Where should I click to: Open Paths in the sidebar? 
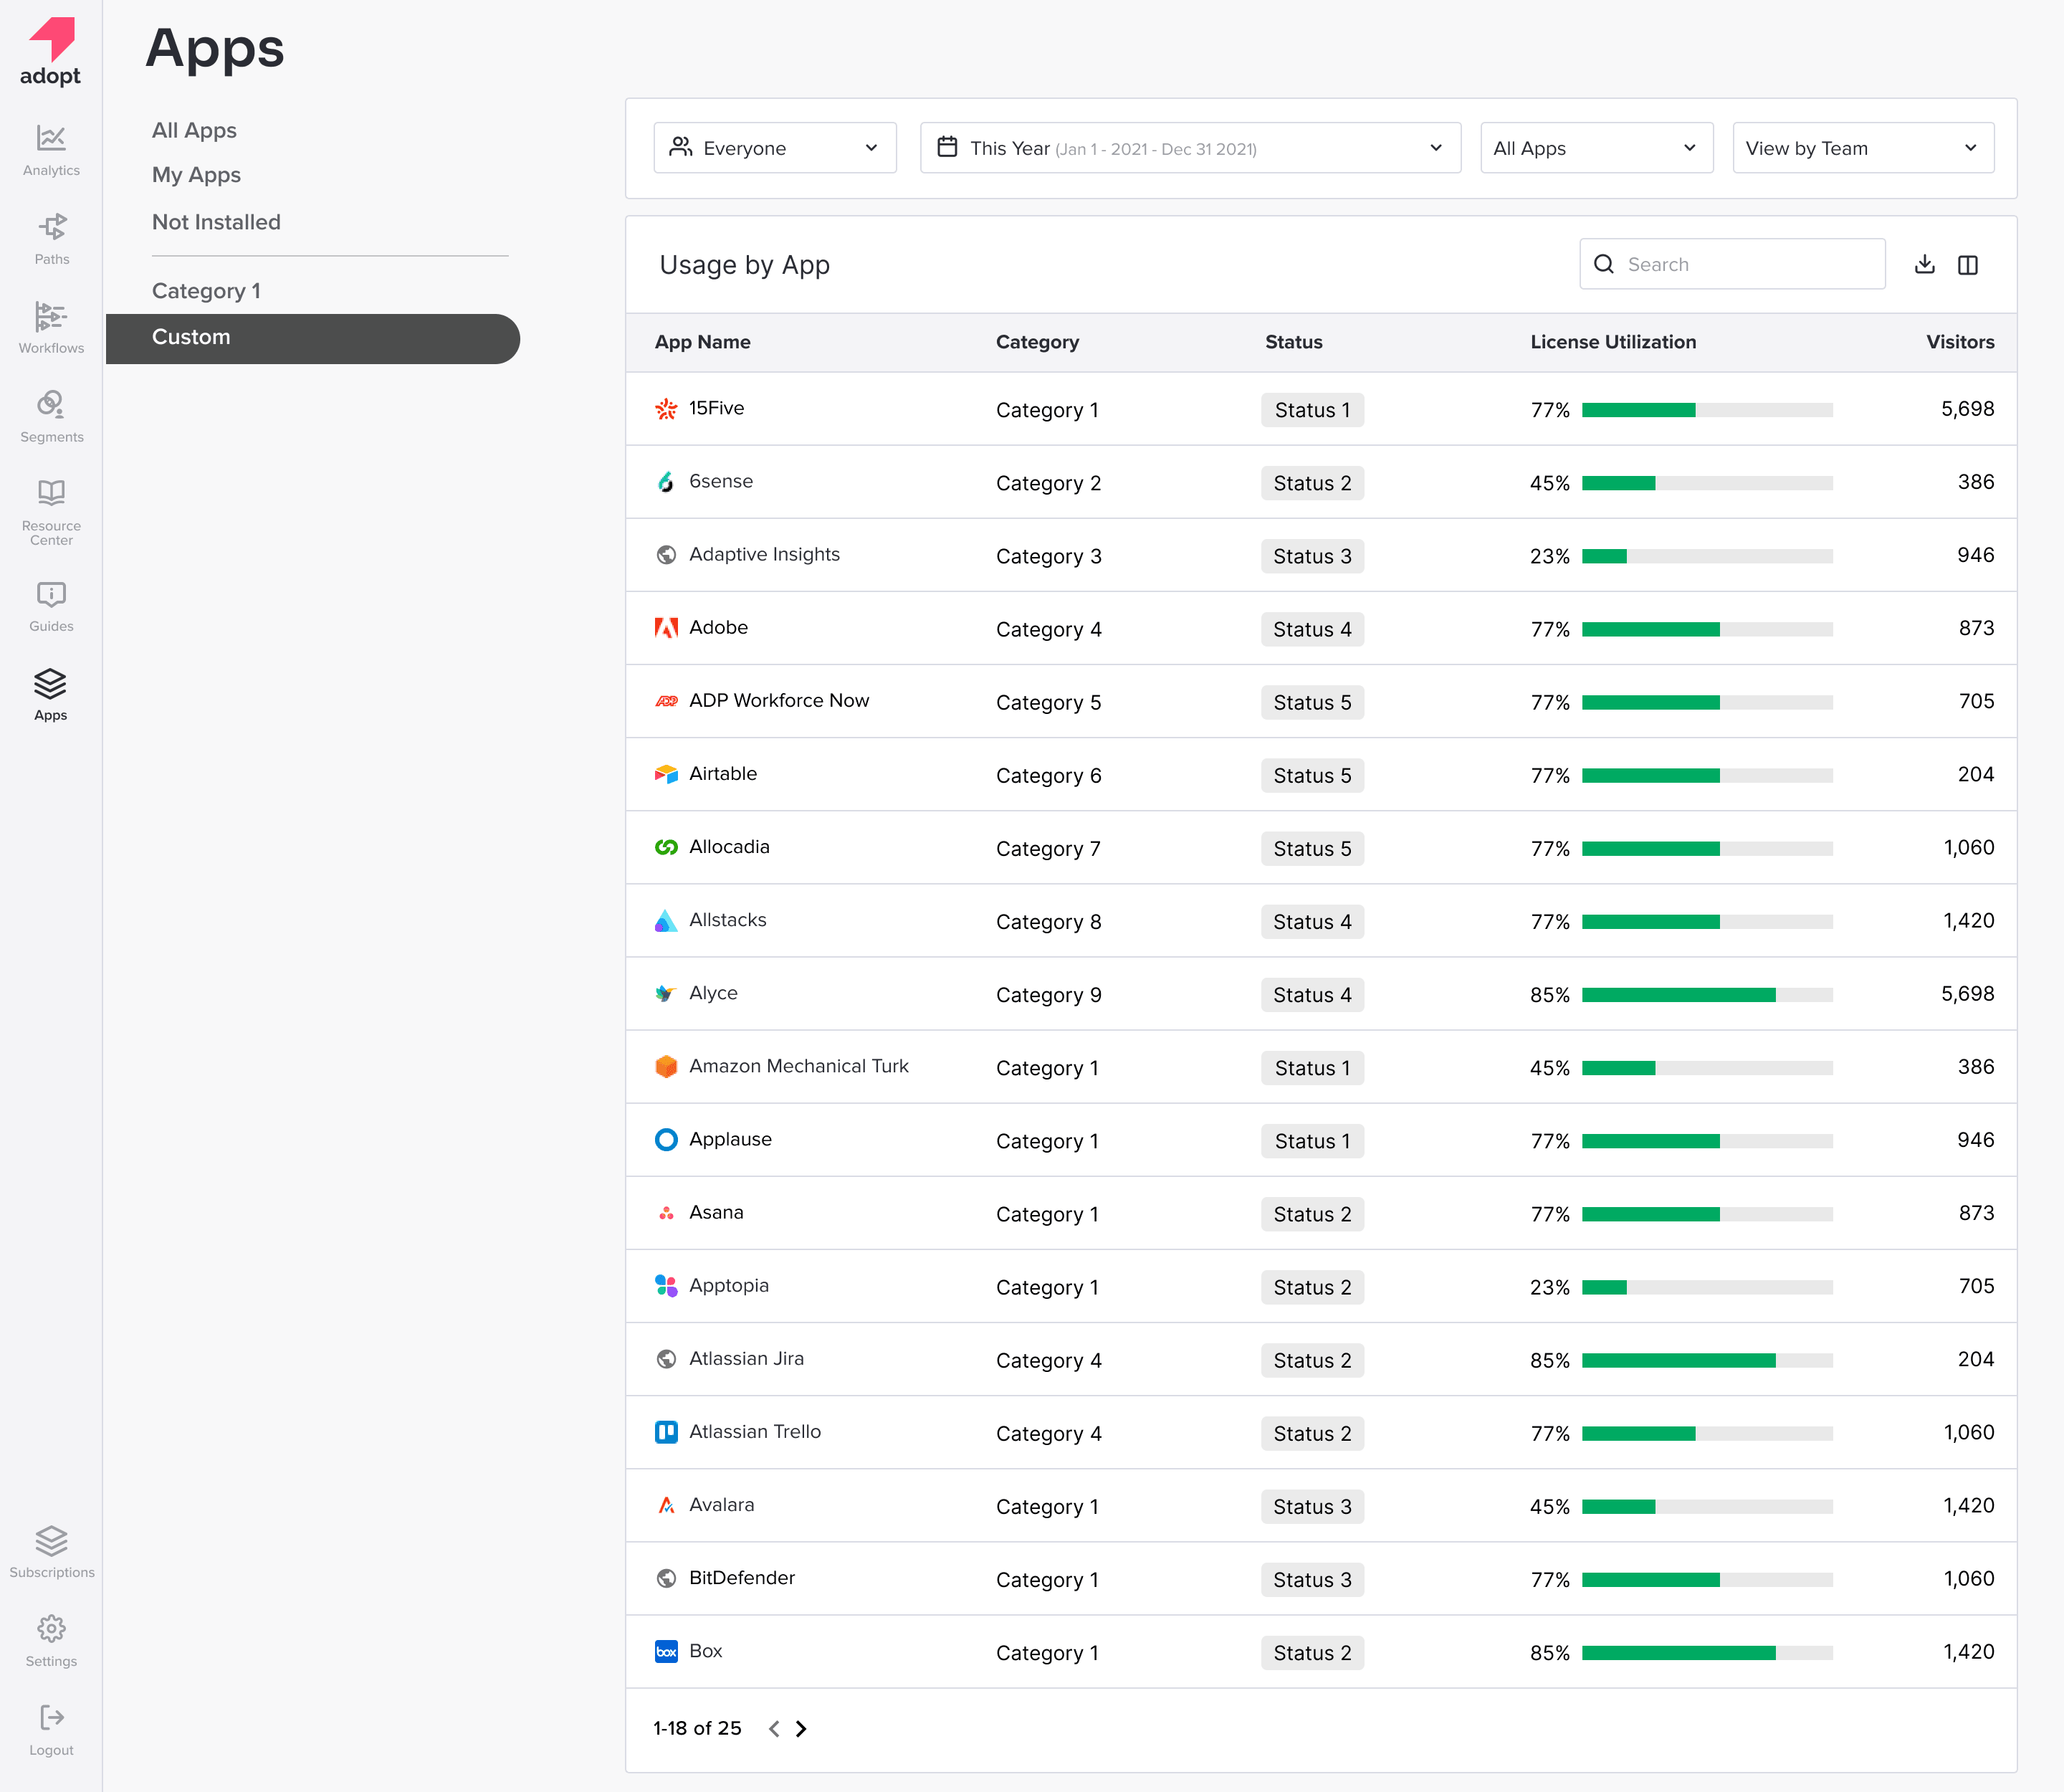click(51, 240)
